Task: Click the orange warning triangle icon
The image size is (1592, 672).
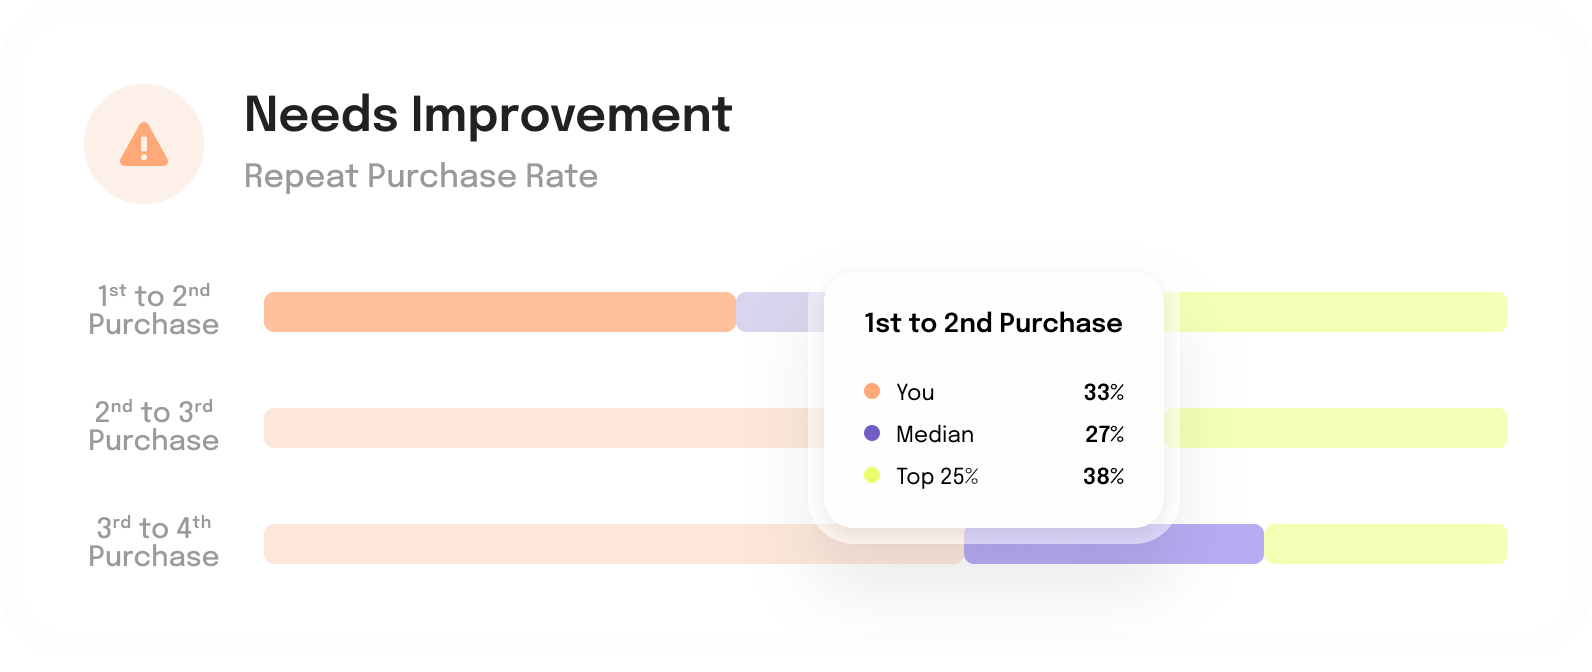Action: point(144,144)
